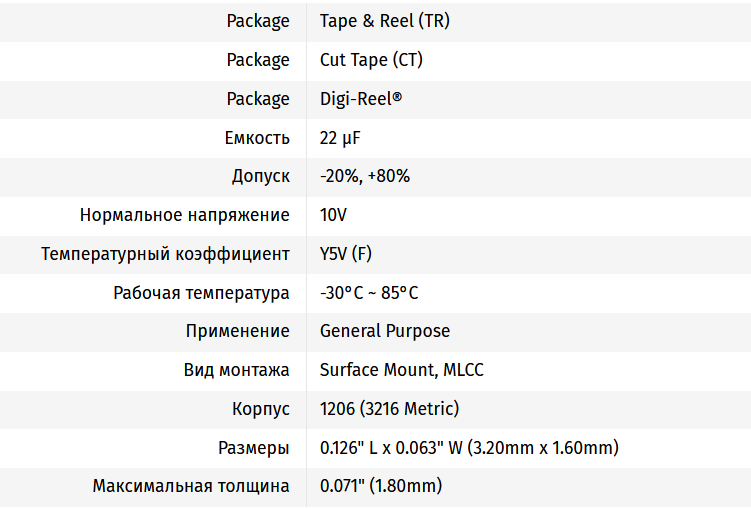
Task: Select the -30°C ~ 85°C temperature value
Action: tap(369, 293)
